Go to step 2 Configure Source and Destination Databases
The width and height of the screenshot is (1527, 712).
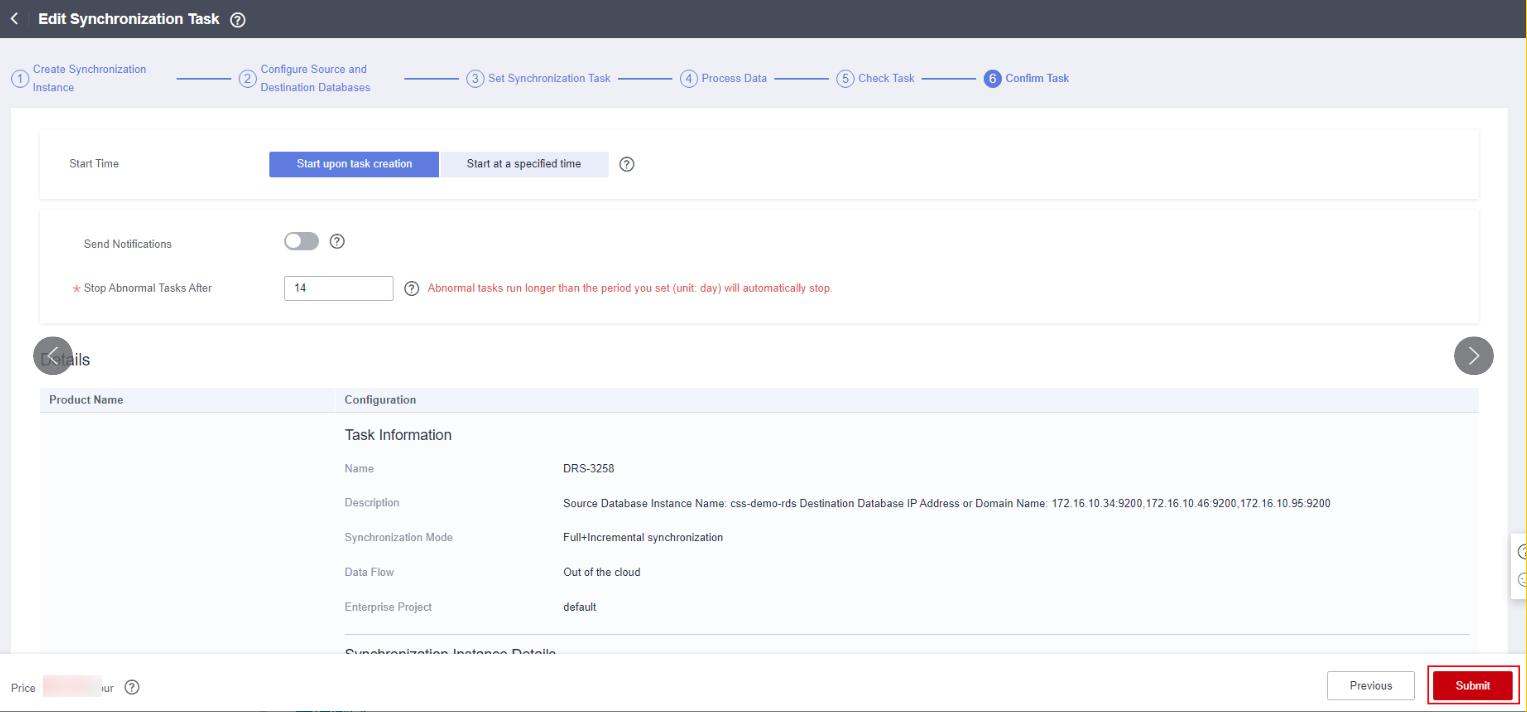click(x=305, y=78)
